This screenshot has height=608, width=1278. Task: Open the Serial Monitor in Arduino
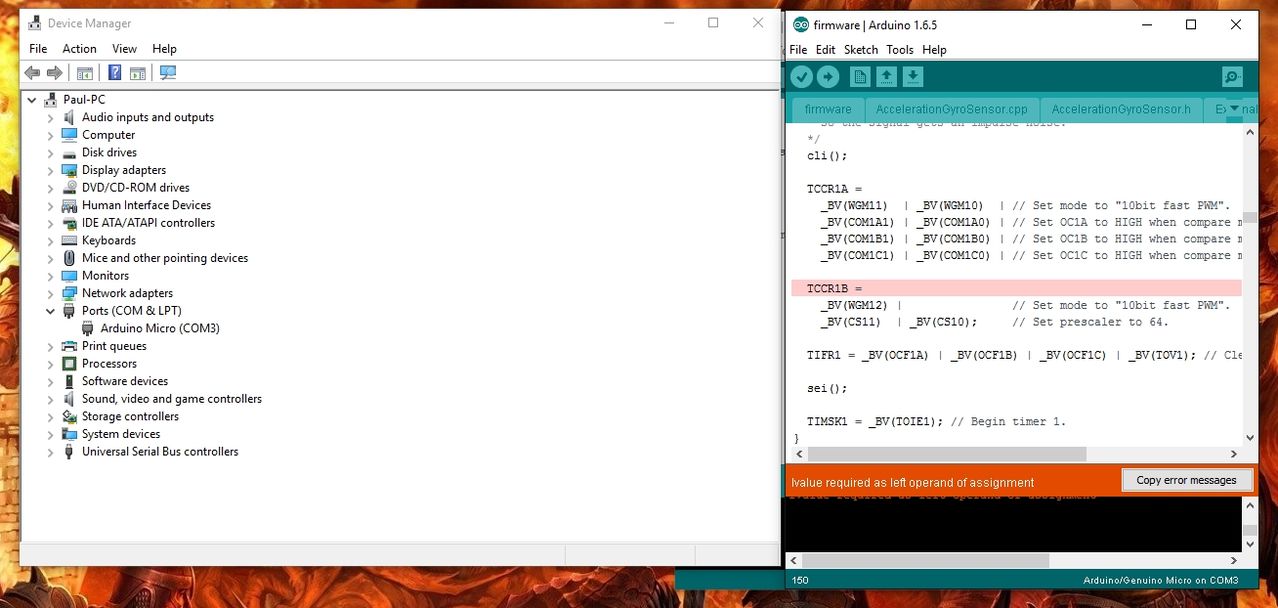[x=1232, y=77]
